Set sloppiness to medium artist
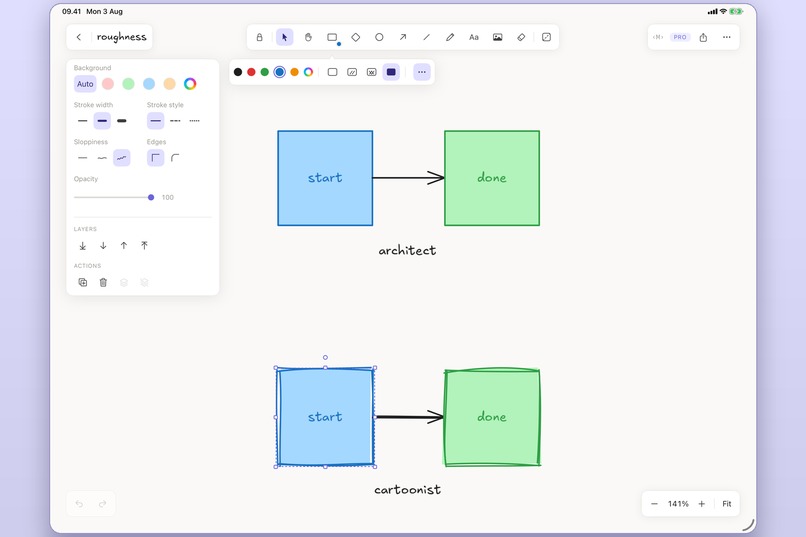 102,158
